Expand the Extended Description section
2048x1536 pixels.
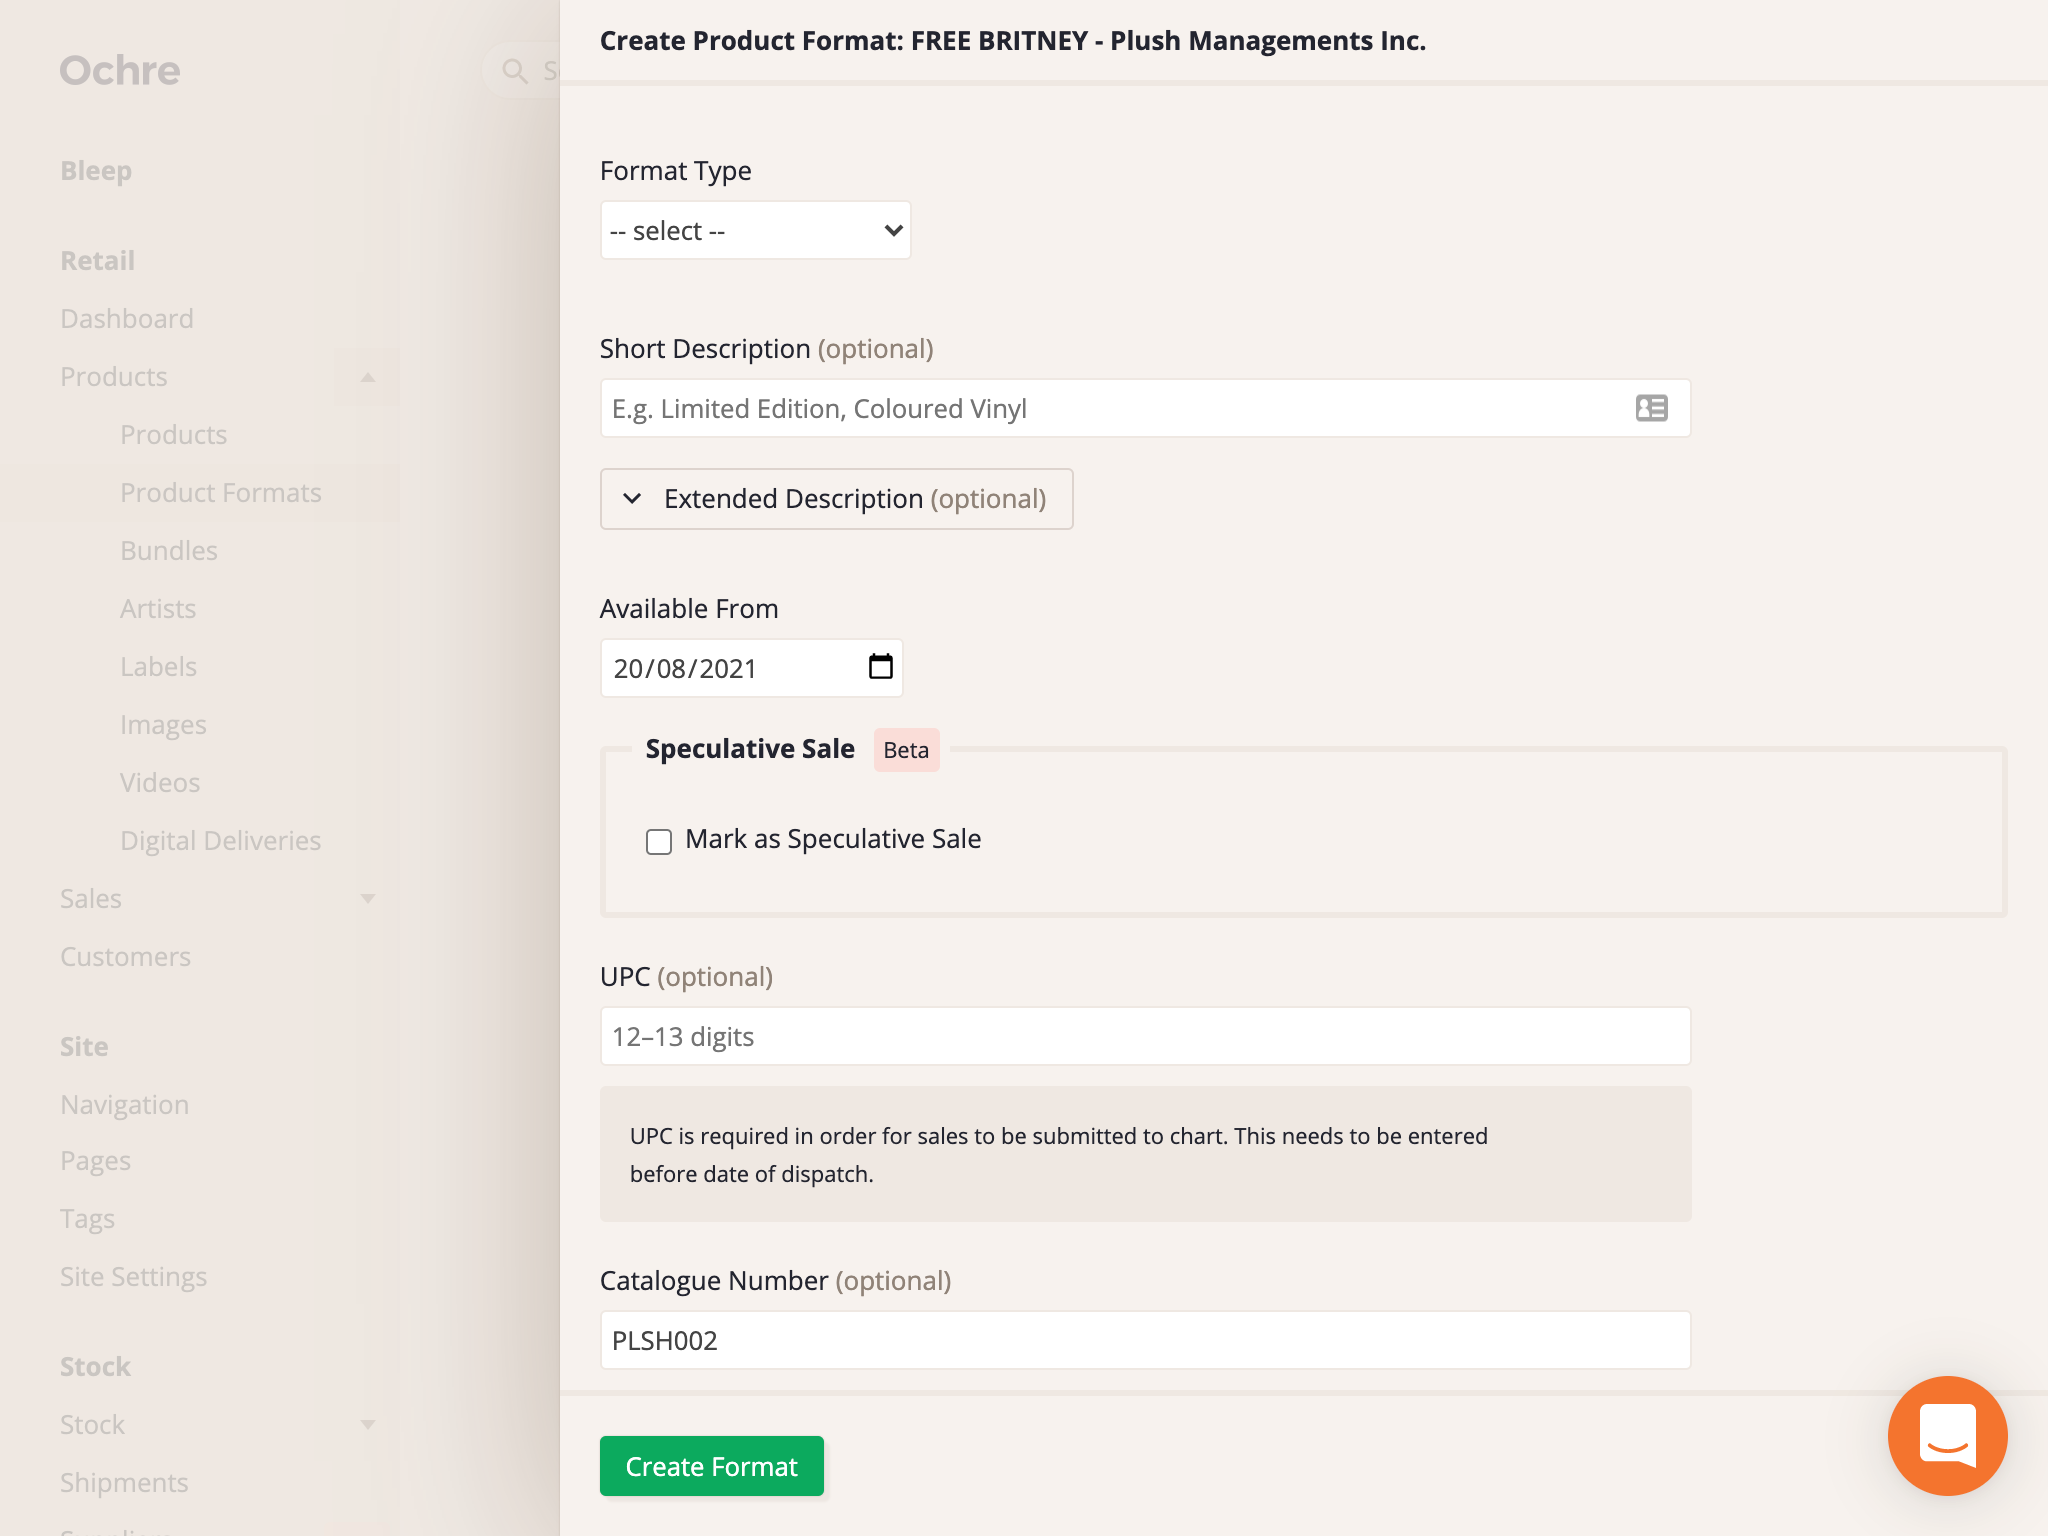coord(836,499)
